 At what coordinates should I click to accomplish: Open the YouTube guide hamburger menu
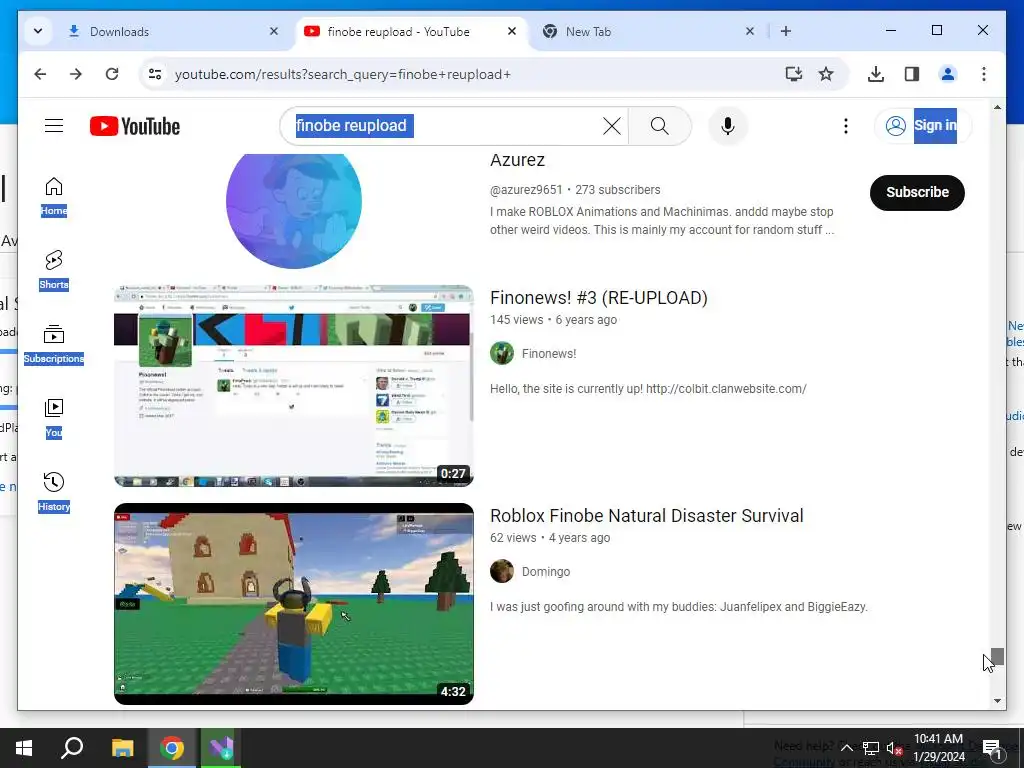pyautogui.click(x=54, y=125)
